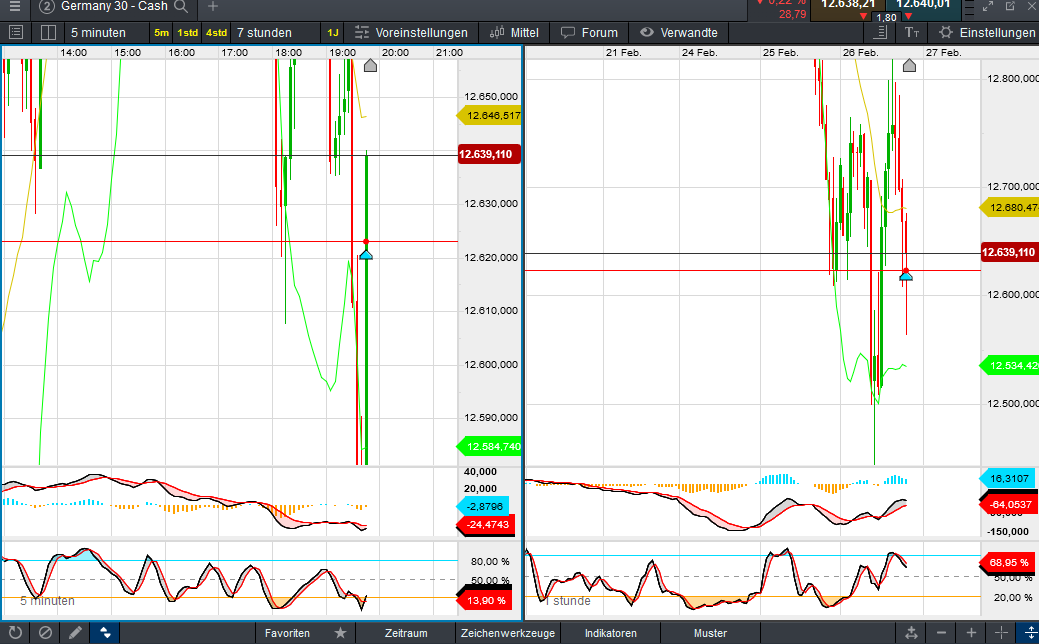Click the green 12.584,740 indicator label
This screenshot has height=644, width=1039.
coord(489,447)
